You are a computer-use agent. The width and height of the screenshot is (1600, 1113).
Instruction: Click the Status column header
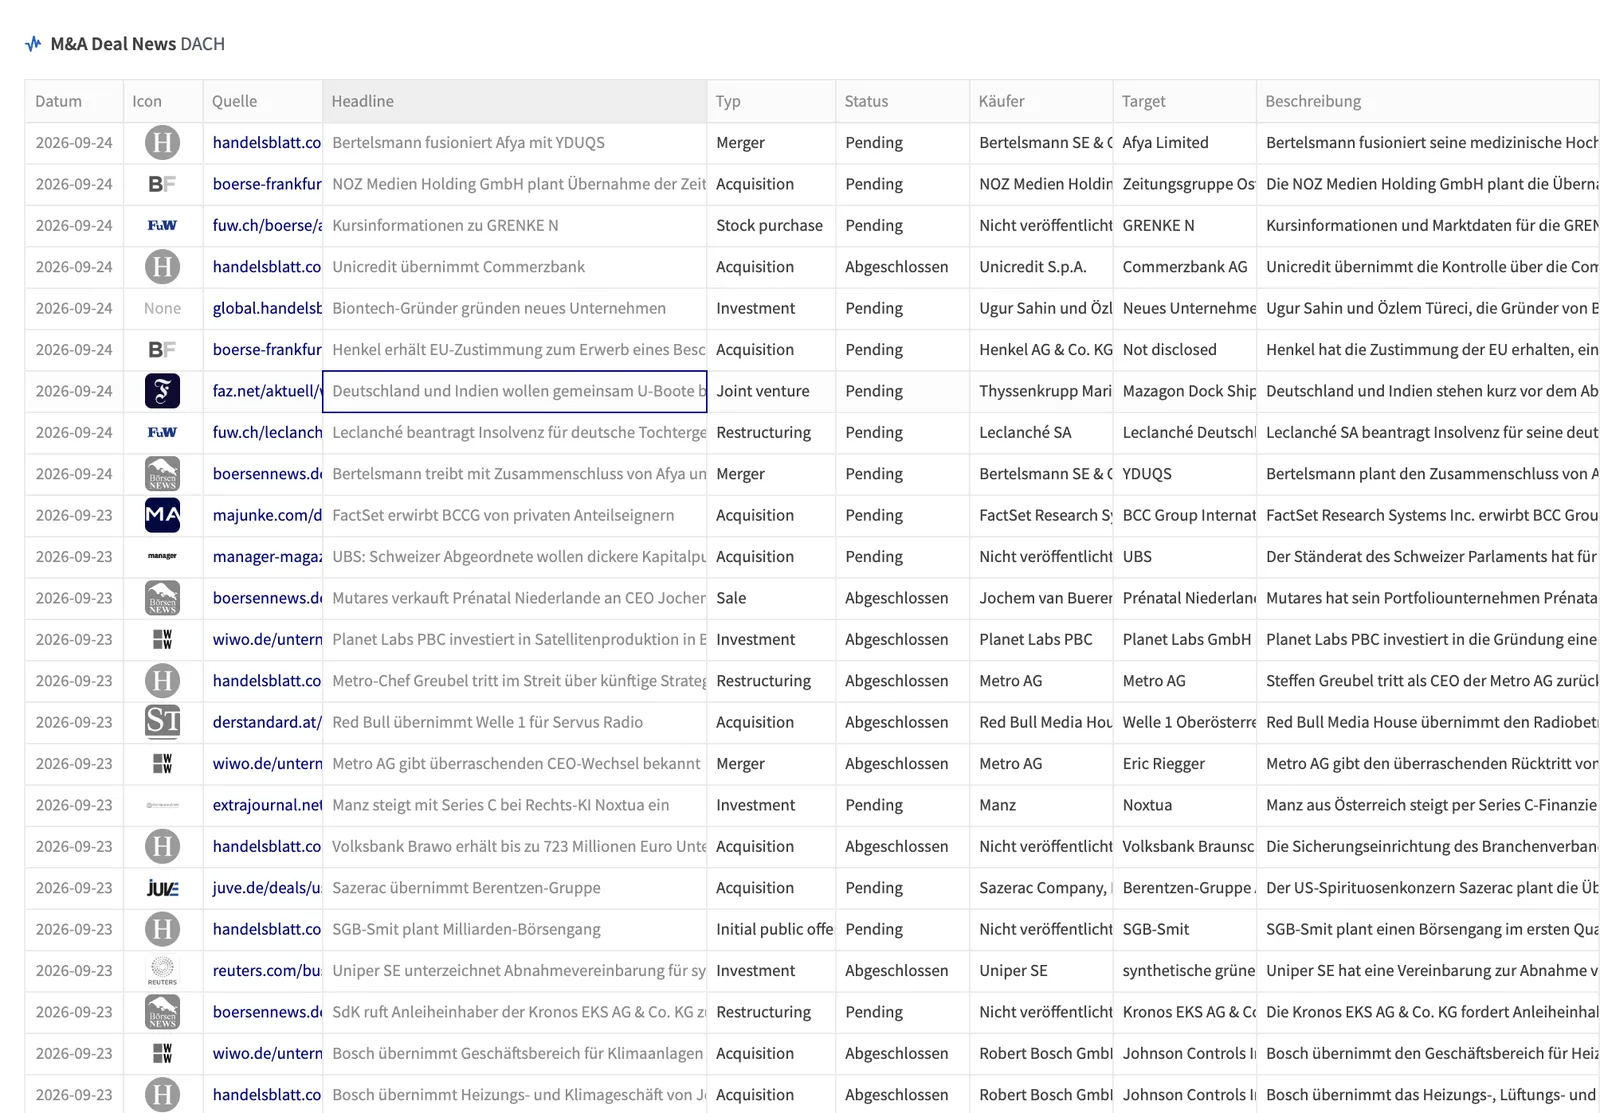(x=902, y=101)
